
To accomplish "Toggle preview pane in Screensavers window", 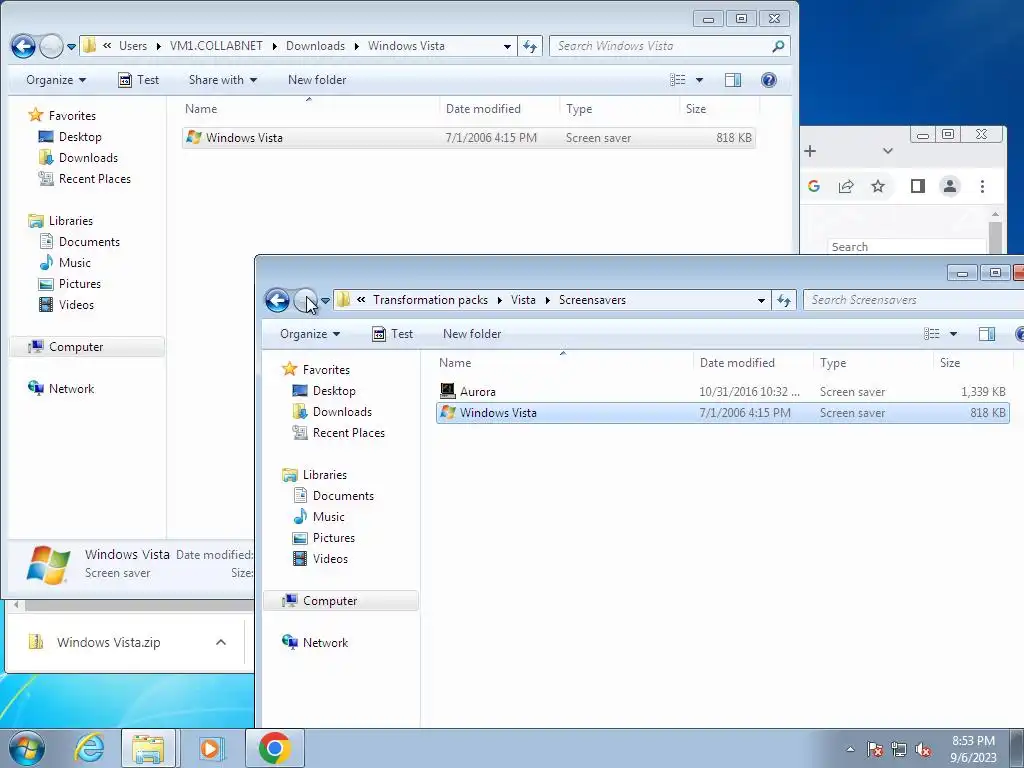I will point(987,334).
